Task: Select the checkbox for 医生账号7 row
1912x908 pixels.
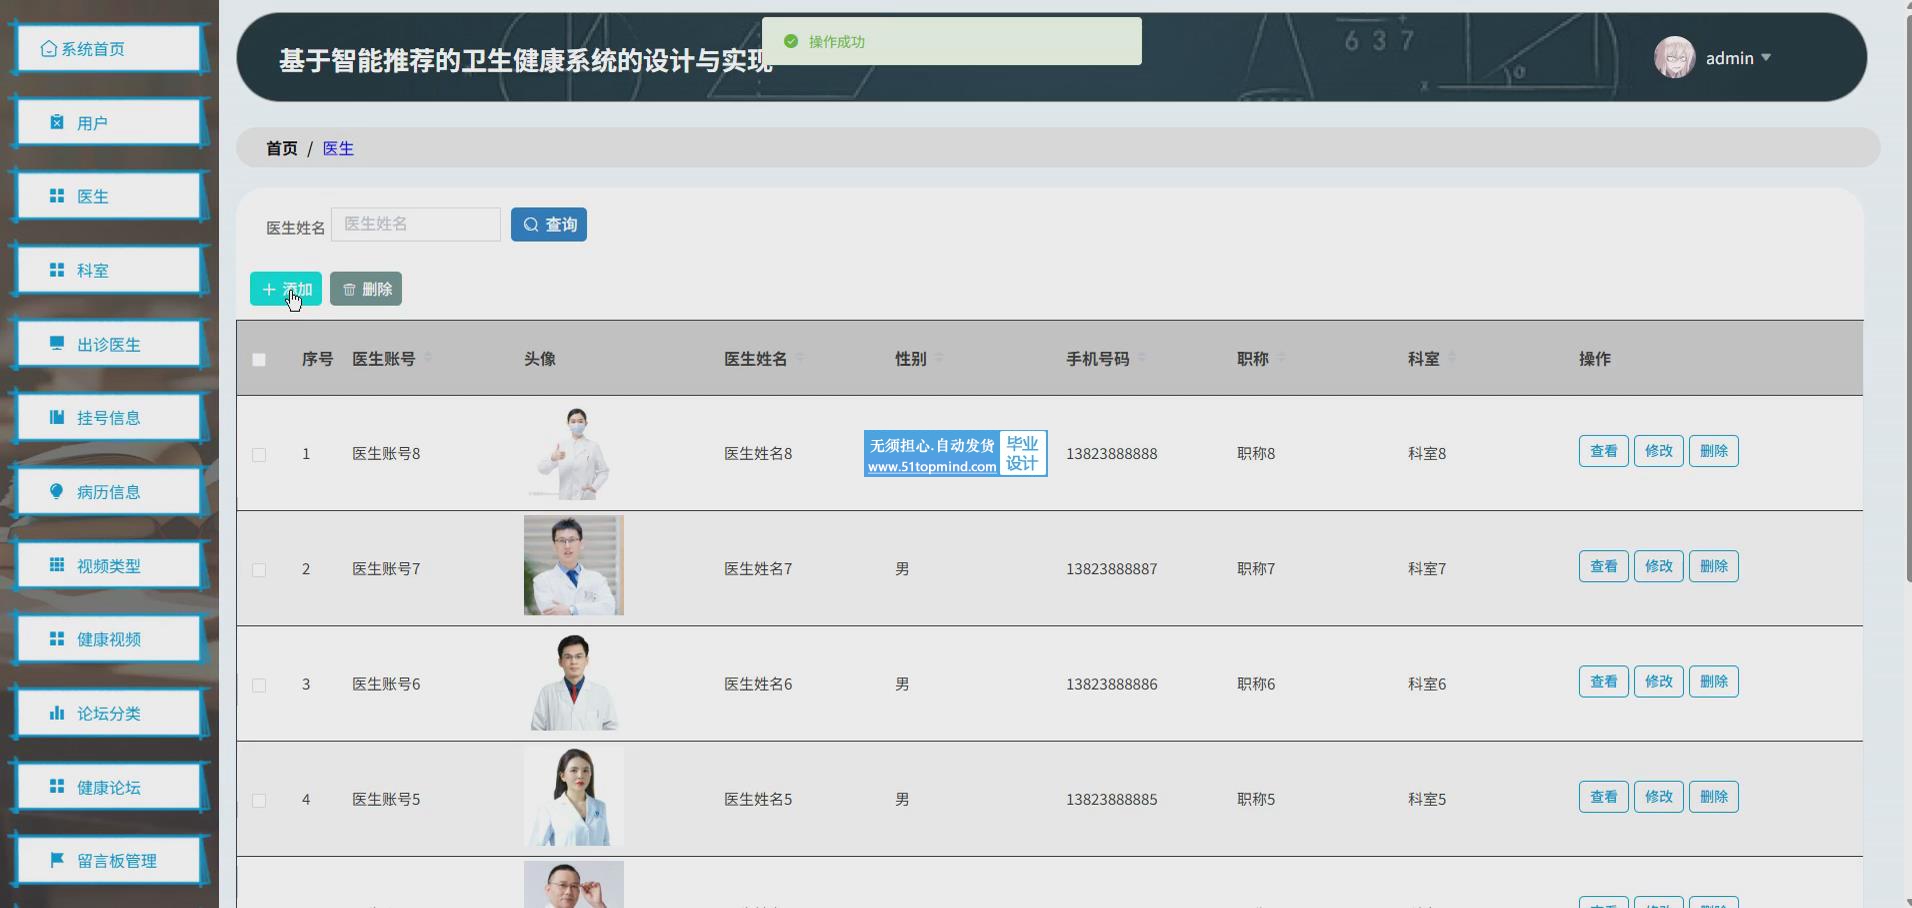Action: coord(259,569)
